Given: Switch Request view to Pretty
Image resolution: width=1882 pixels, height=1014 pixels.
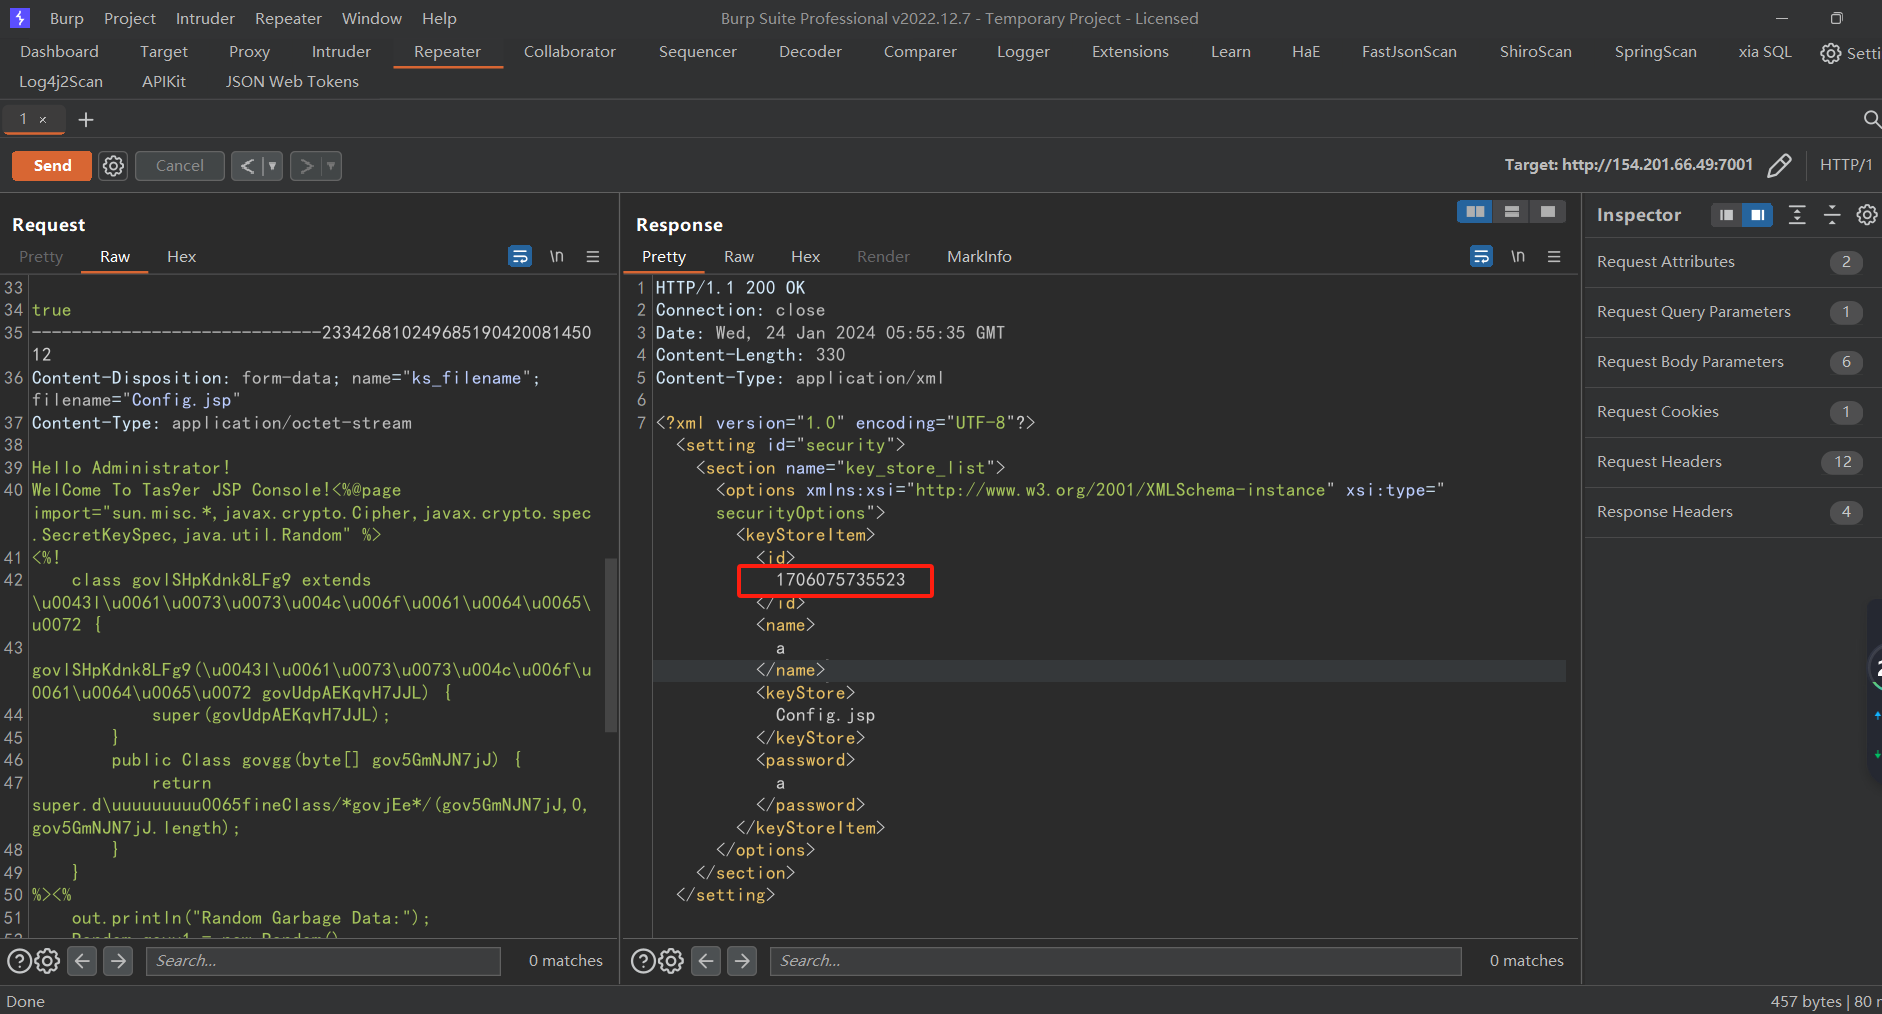Looking at the screenshot, I should pos(41,257).
